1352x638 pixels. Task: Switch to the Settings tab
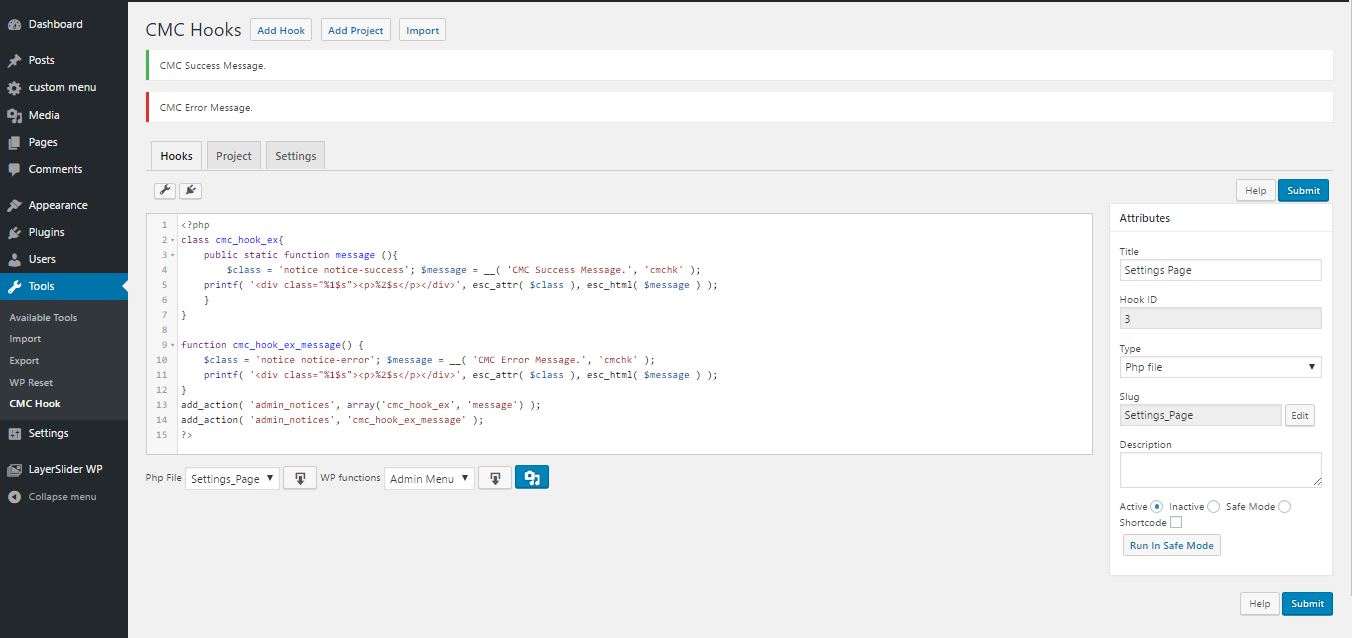(x=296, y=156)
